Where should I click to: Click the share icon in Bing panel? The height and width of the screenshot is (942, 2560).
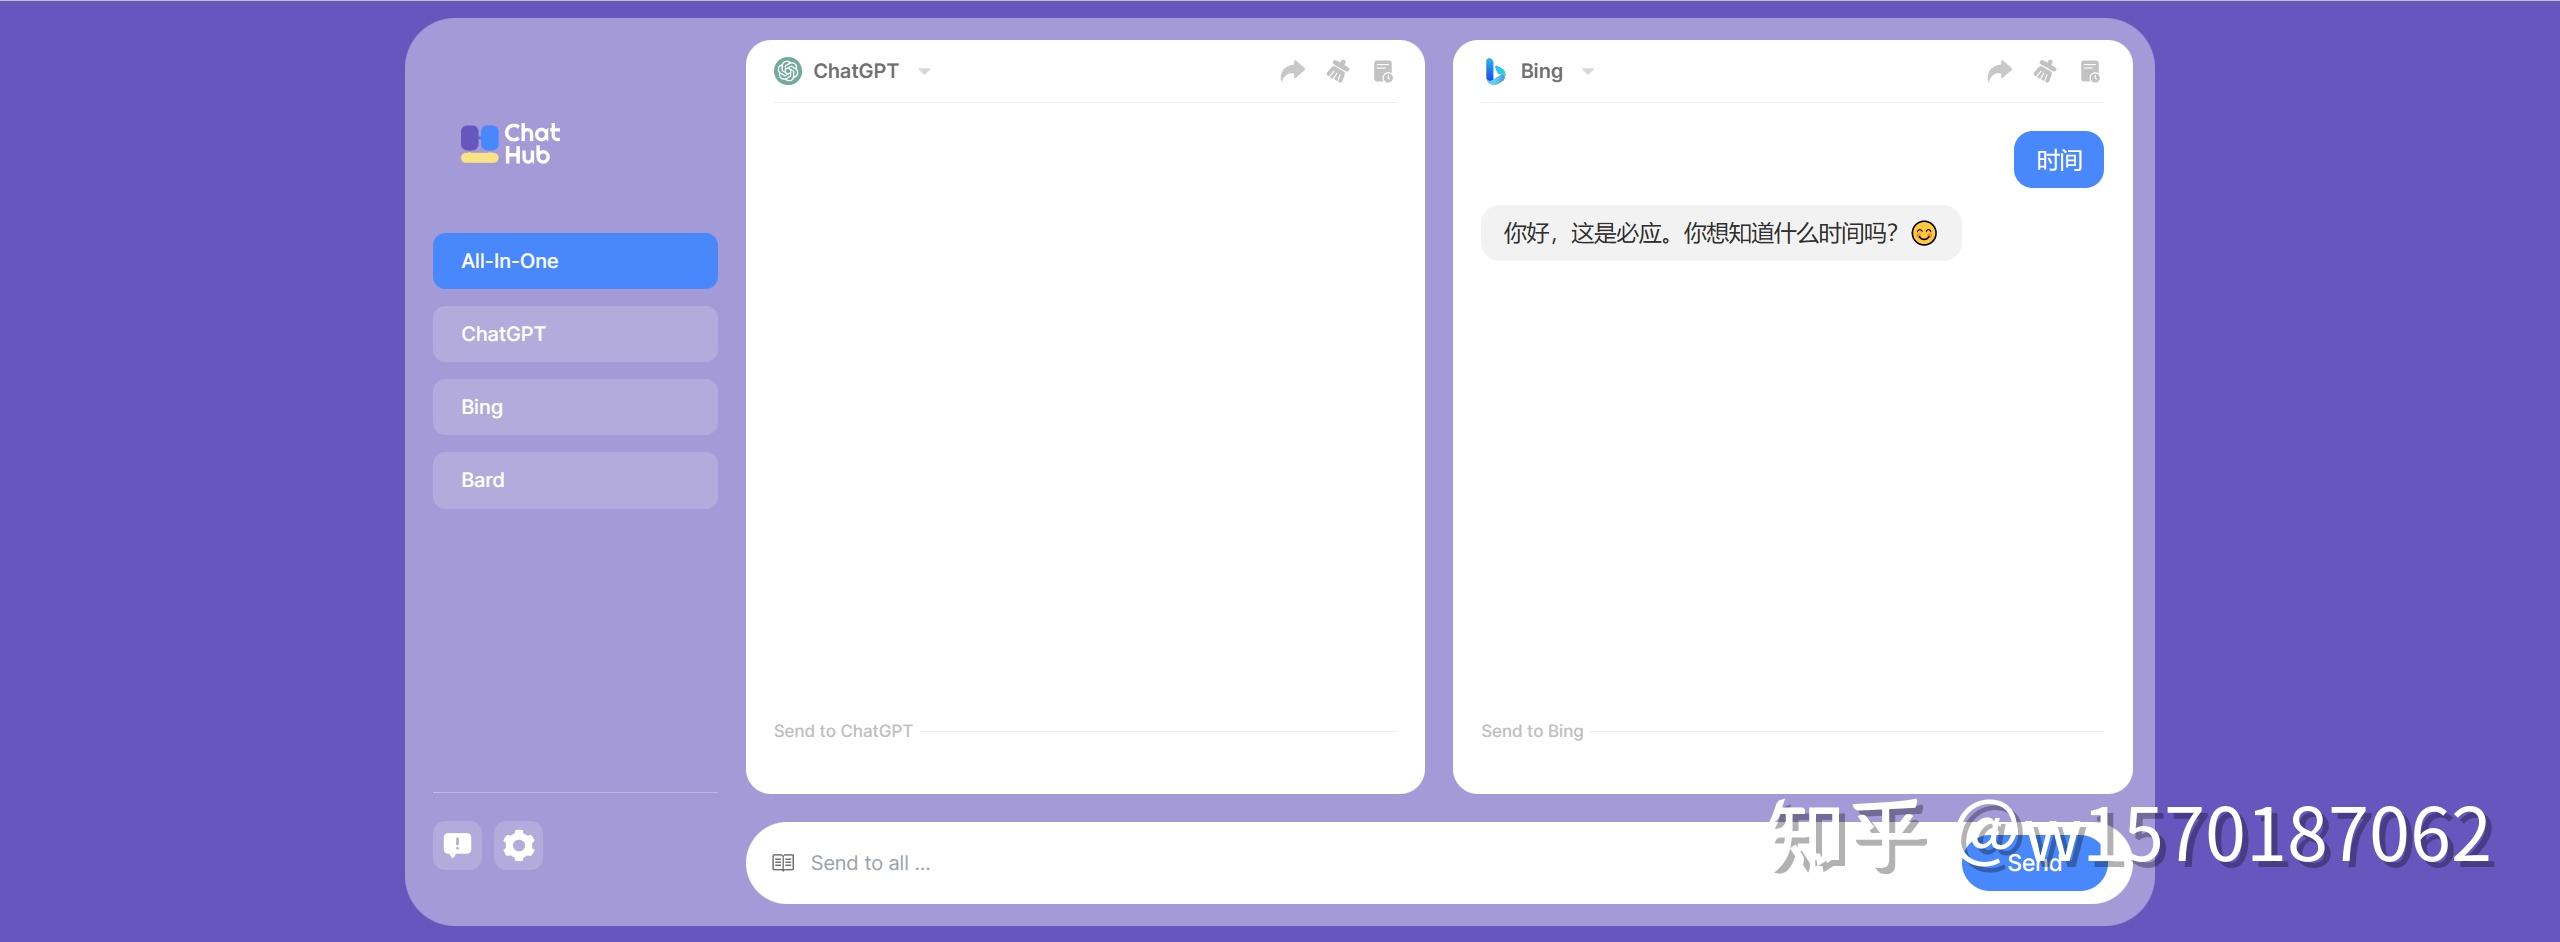click(1999, 71)
